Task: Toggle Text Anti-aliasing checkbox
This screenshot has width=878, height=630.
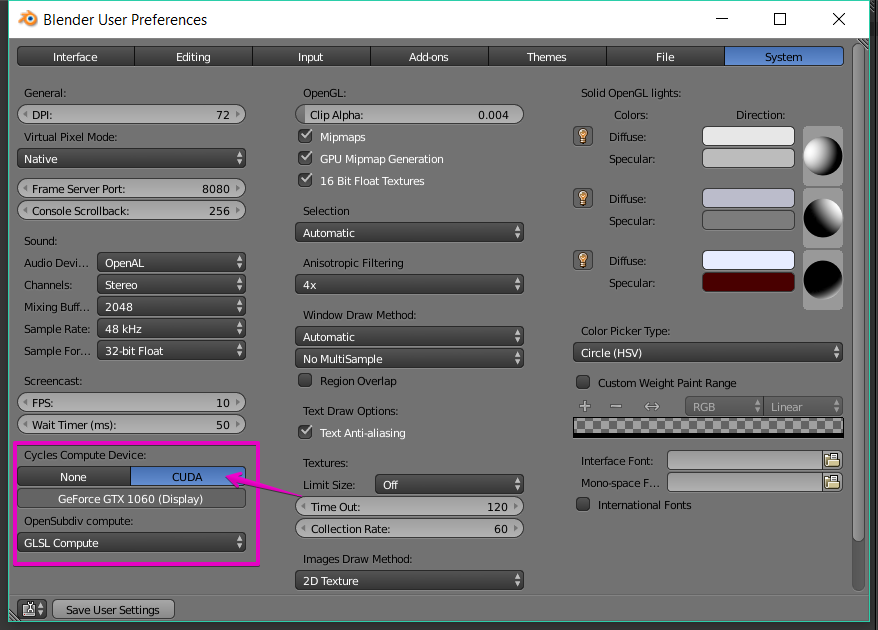Action: [x=306, y=432]
